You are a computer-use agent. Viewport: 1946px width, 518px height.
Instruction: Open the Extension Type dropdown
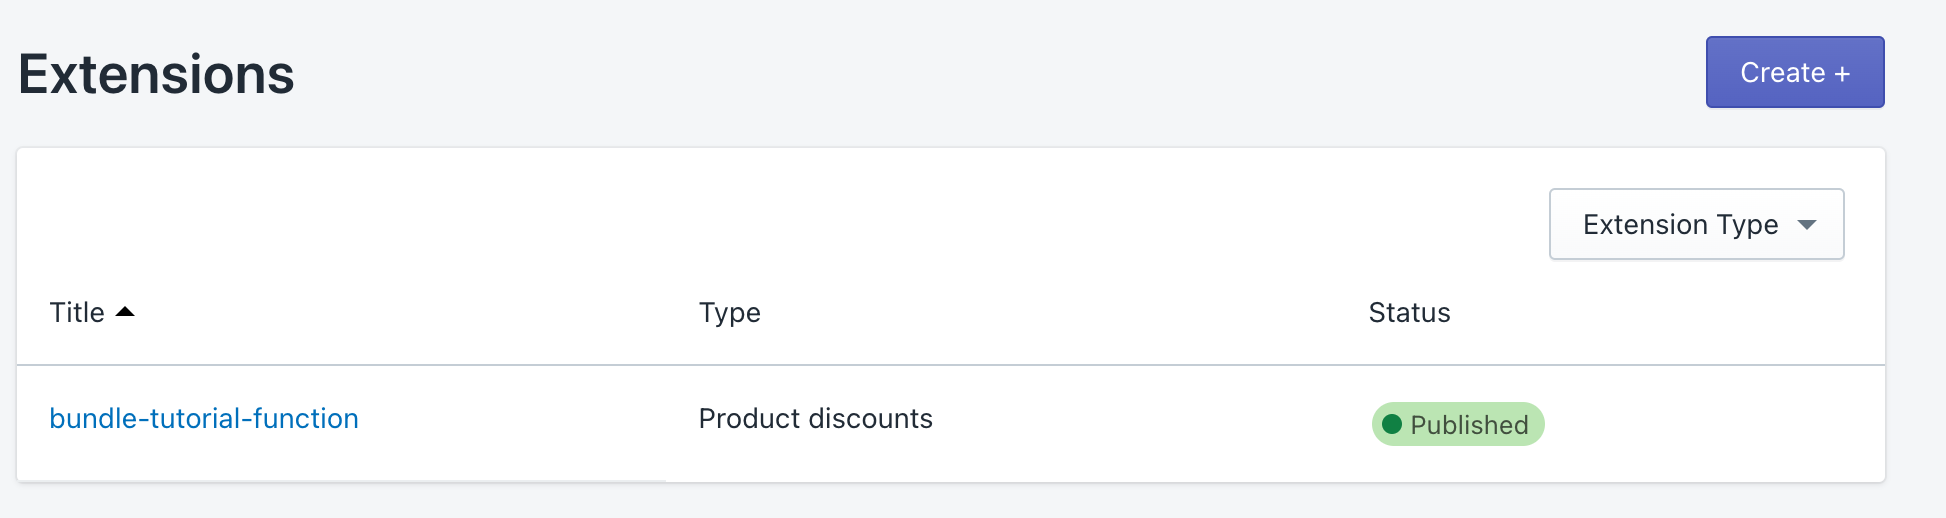click(1696, 224)
